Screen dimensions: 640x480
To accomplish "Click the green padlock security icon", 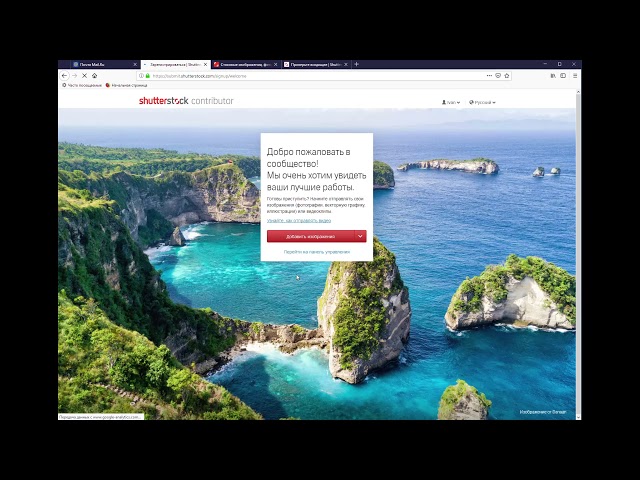I will [148, 76].
